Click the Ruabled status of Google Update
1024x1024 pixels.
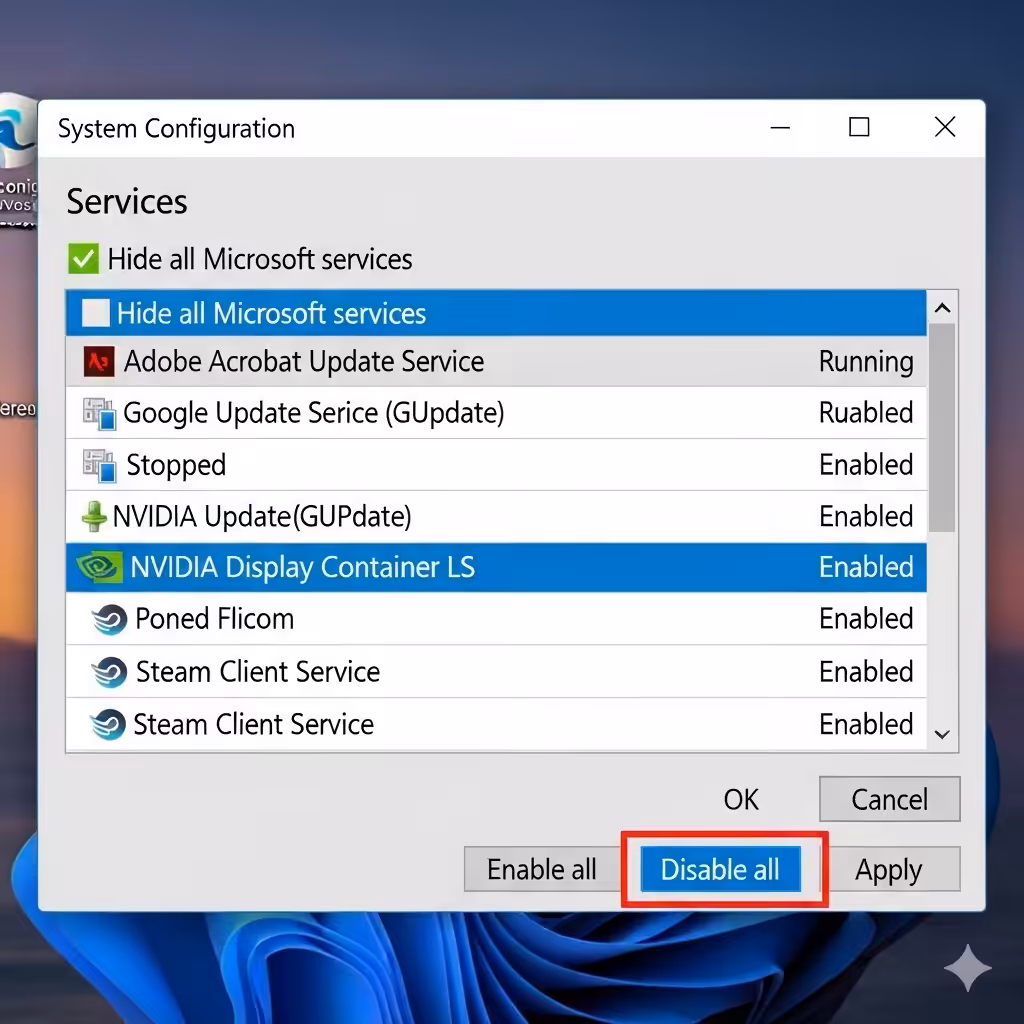pos(866,413)
